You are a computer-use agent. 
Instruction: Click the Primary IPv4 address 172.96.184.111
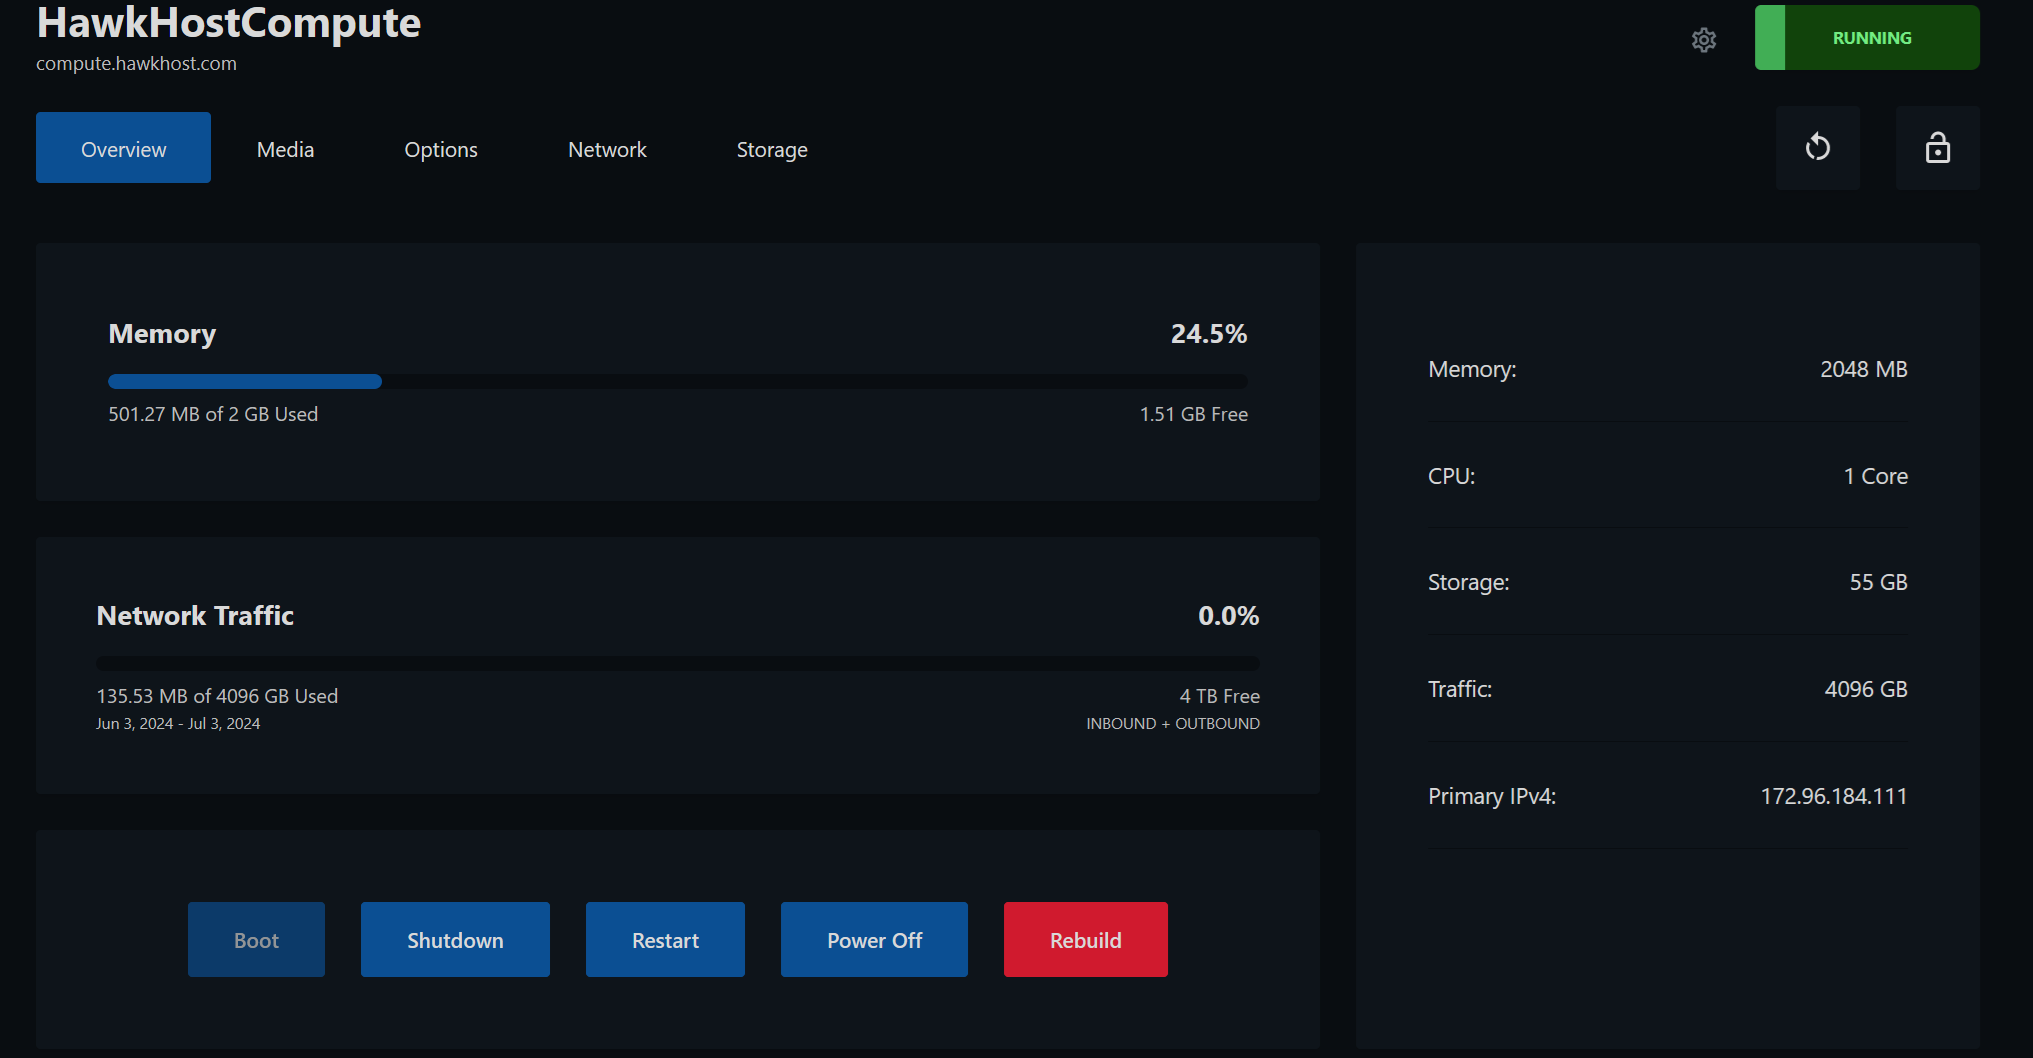click(x=1833, y=796)
